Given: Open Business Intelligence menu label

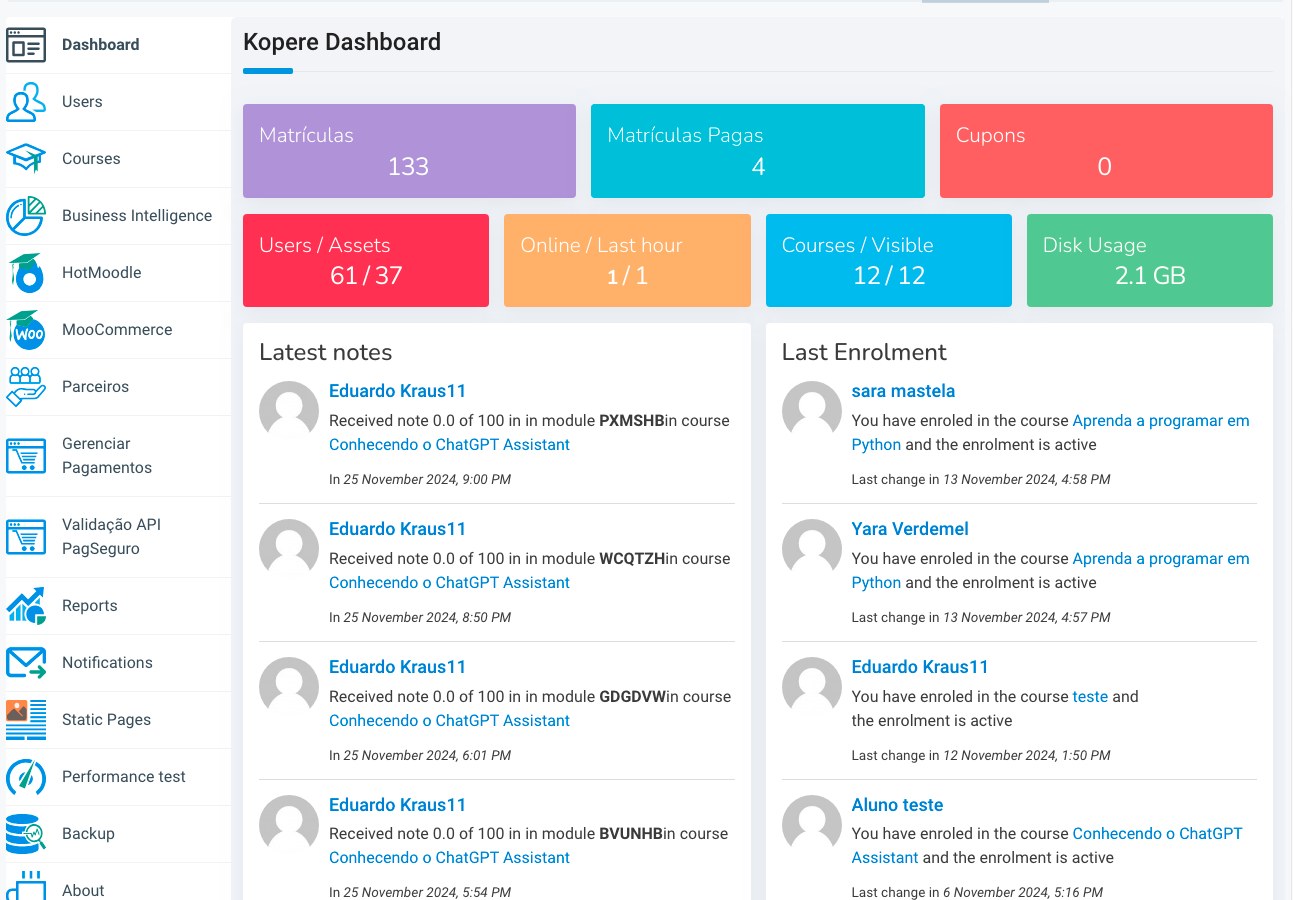Looking at the screenshot, I should pyautogui.click(x=137, y=216).
